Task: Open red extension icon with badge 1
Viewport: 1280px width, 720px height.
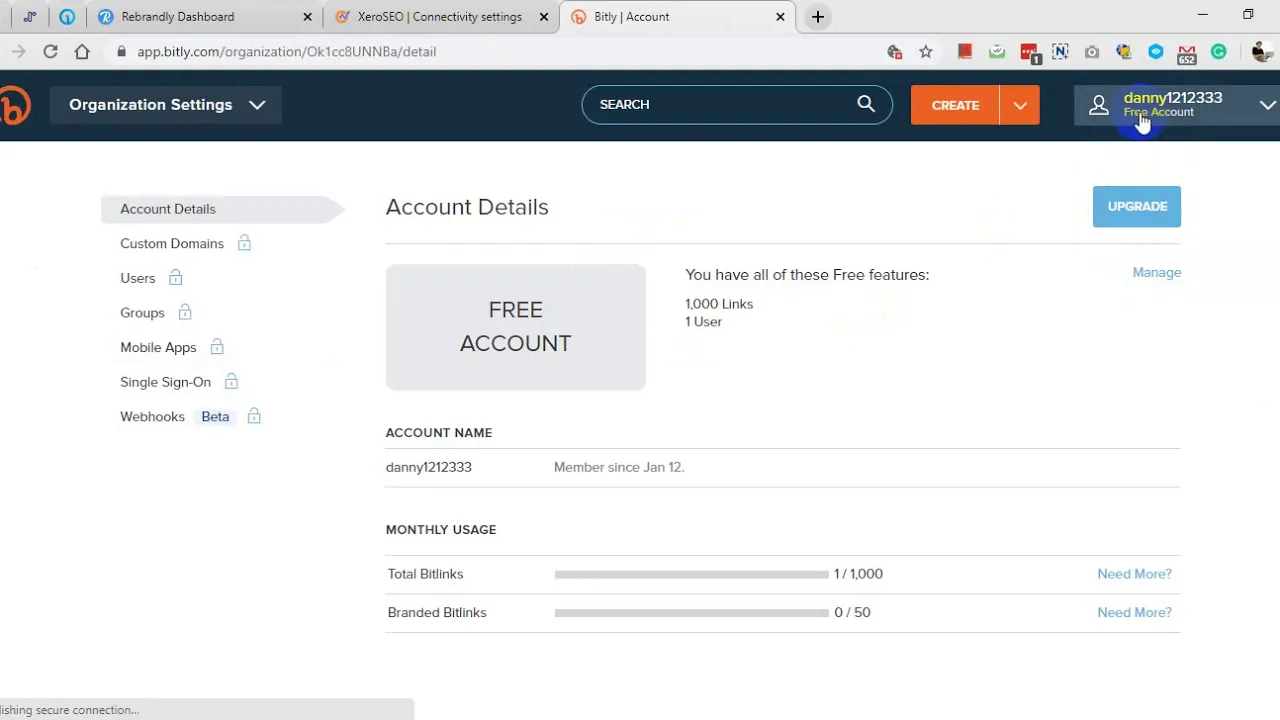Action: pos(1029,53)
